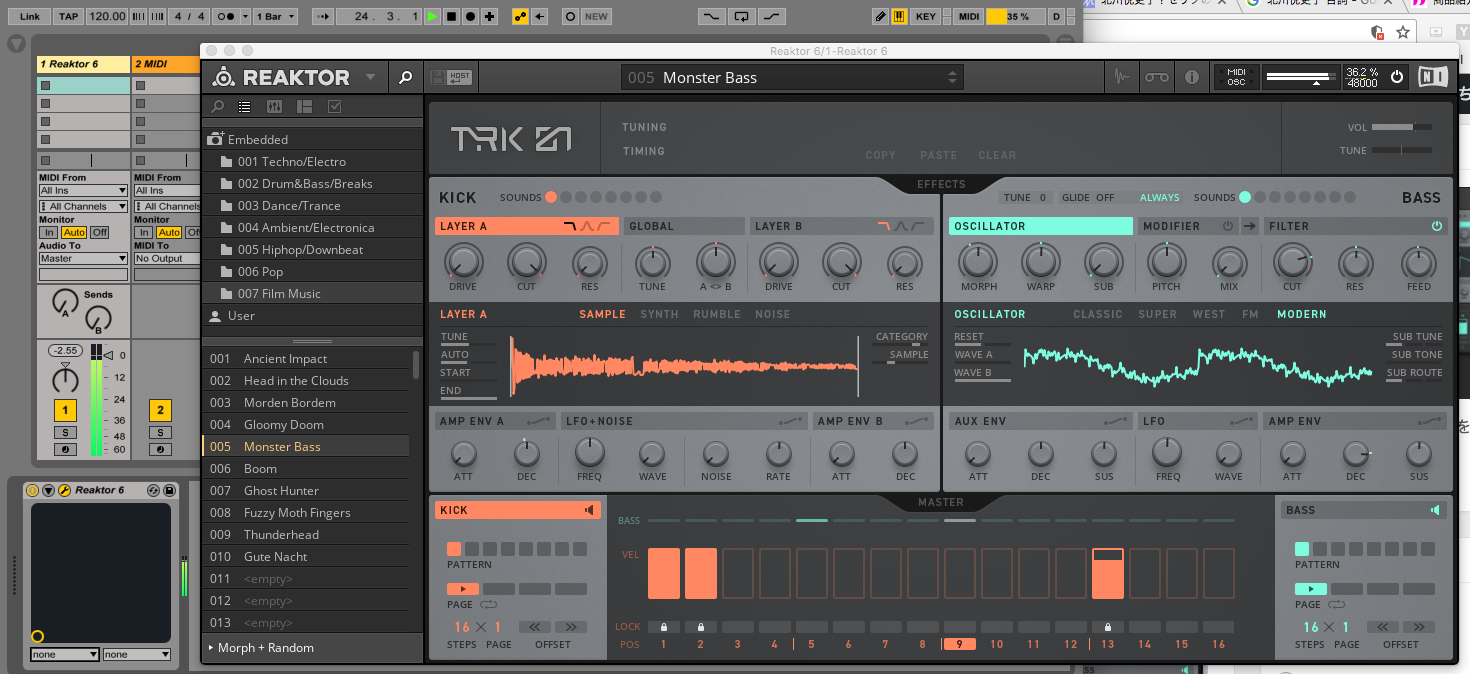This screenshot has height=674, width=1470.
Task: Click the back to arrangement arrow icon
Action: coord(540,17)
